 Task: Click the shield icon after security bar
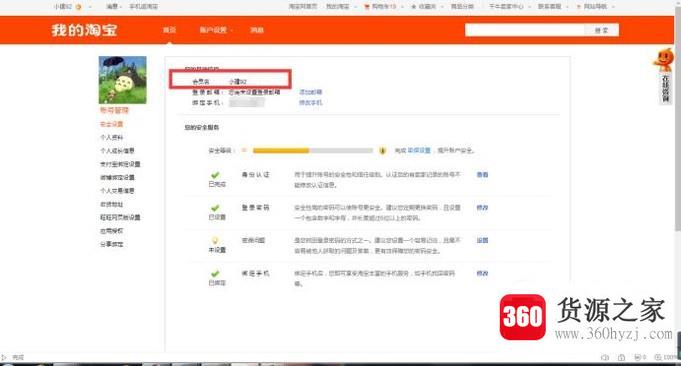pos(383,151)
